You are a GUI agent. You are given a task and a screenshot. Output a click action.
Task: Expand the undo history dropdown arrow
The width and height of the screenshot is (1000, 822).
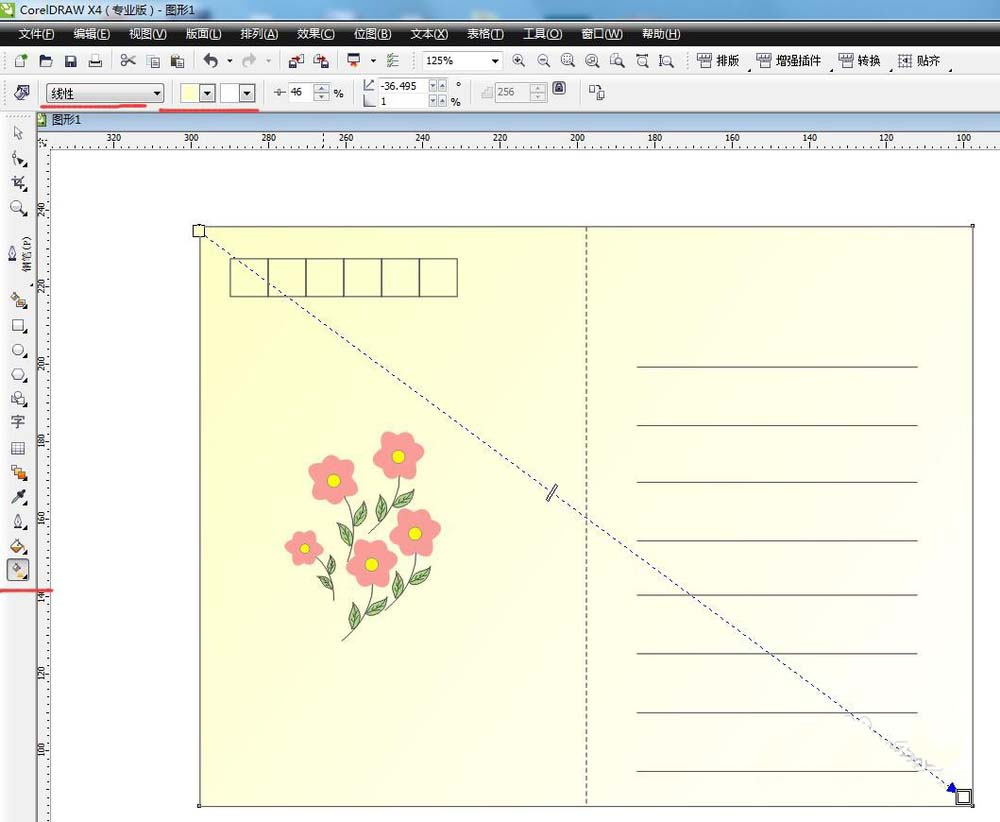click(230, 61)
